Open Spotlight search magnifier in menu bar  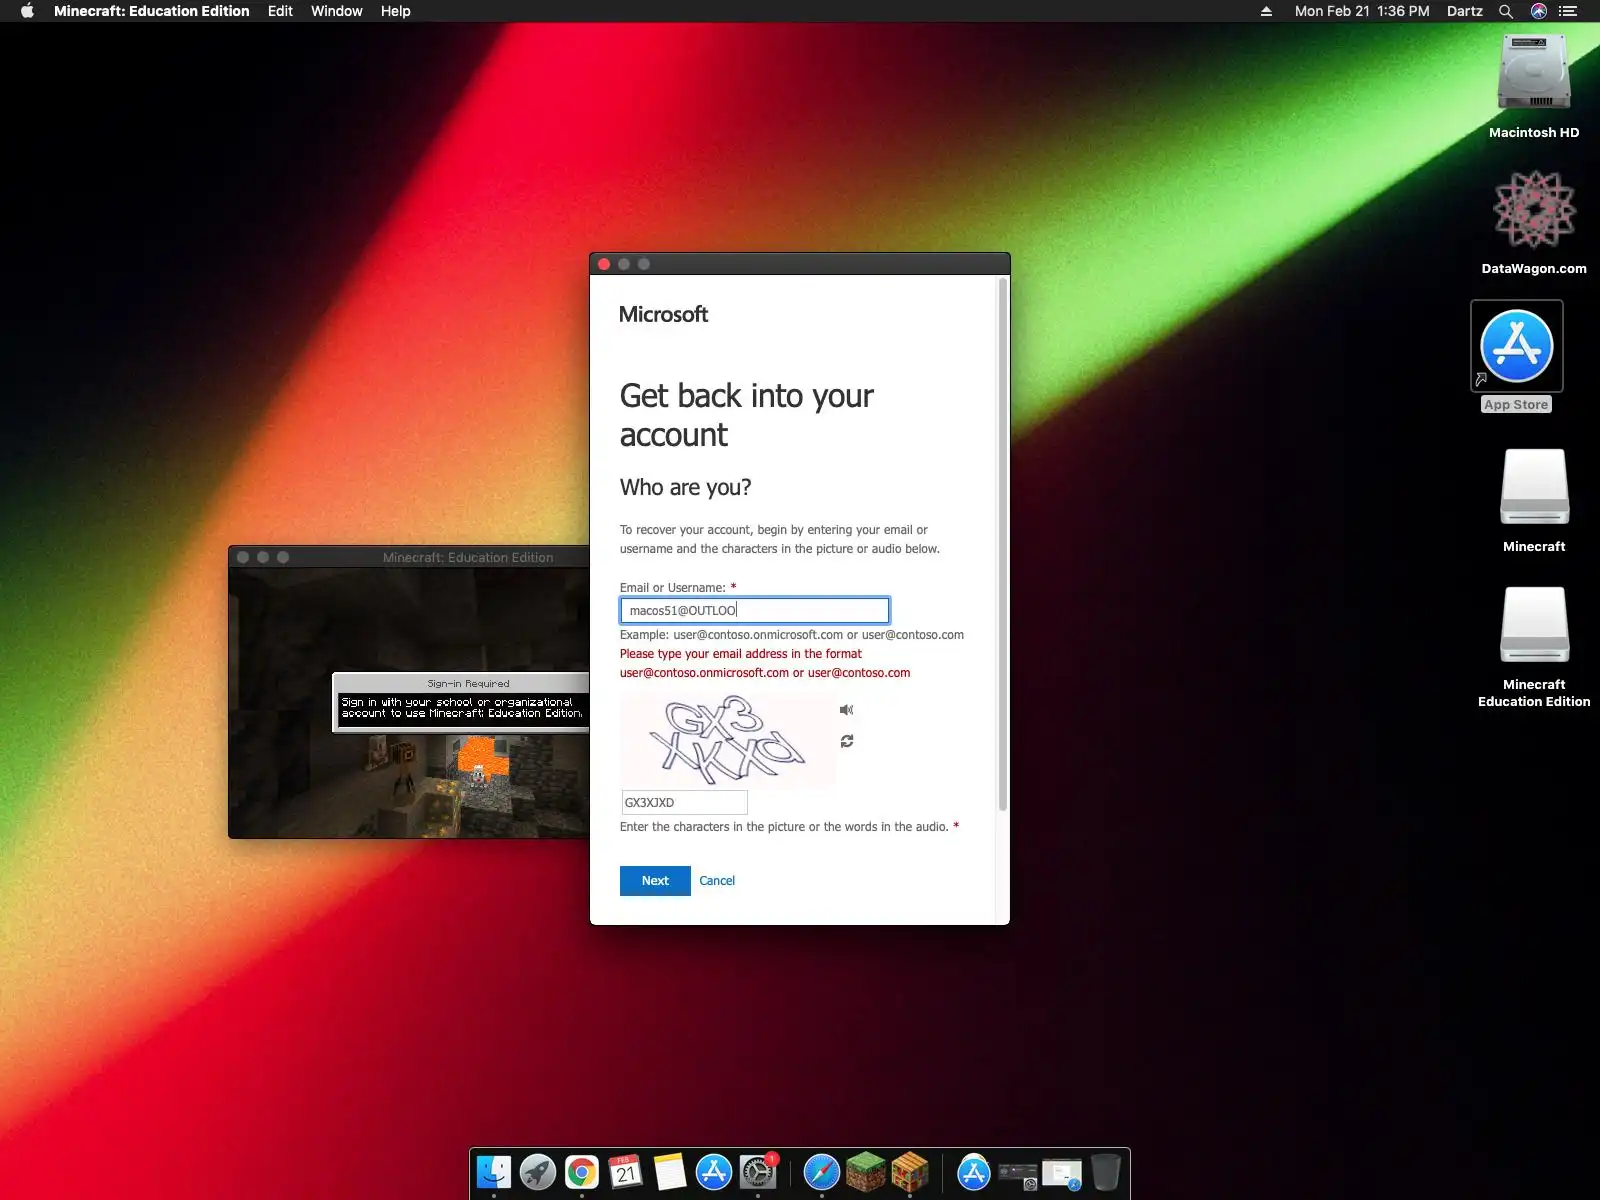tap(1506, 11)
